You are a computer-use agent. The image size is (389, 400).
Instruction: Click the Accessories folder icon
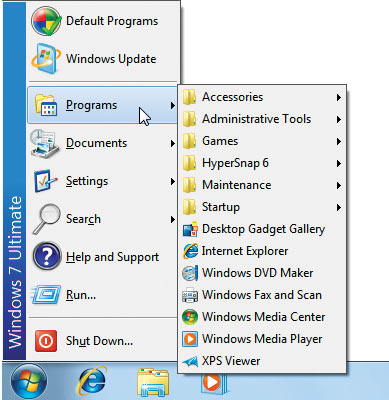click(x=190, y=97)
